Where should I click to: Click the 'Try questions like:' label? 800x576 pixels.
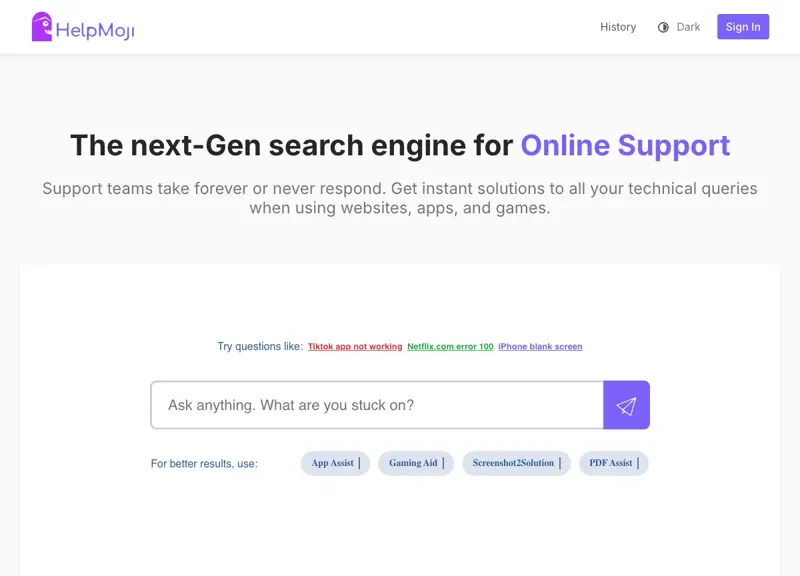[x=260, y=347]
